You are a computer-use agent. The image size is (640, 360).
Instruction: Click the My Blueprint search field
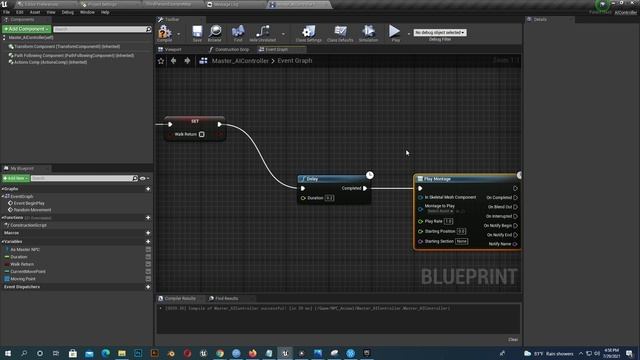(84, 178)
